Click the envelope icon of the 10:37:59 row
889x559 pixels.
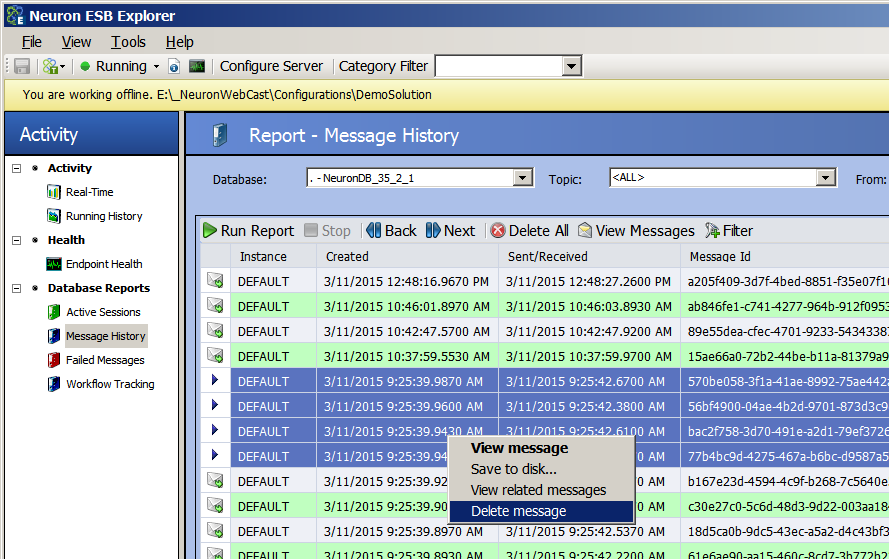[215, 355]
